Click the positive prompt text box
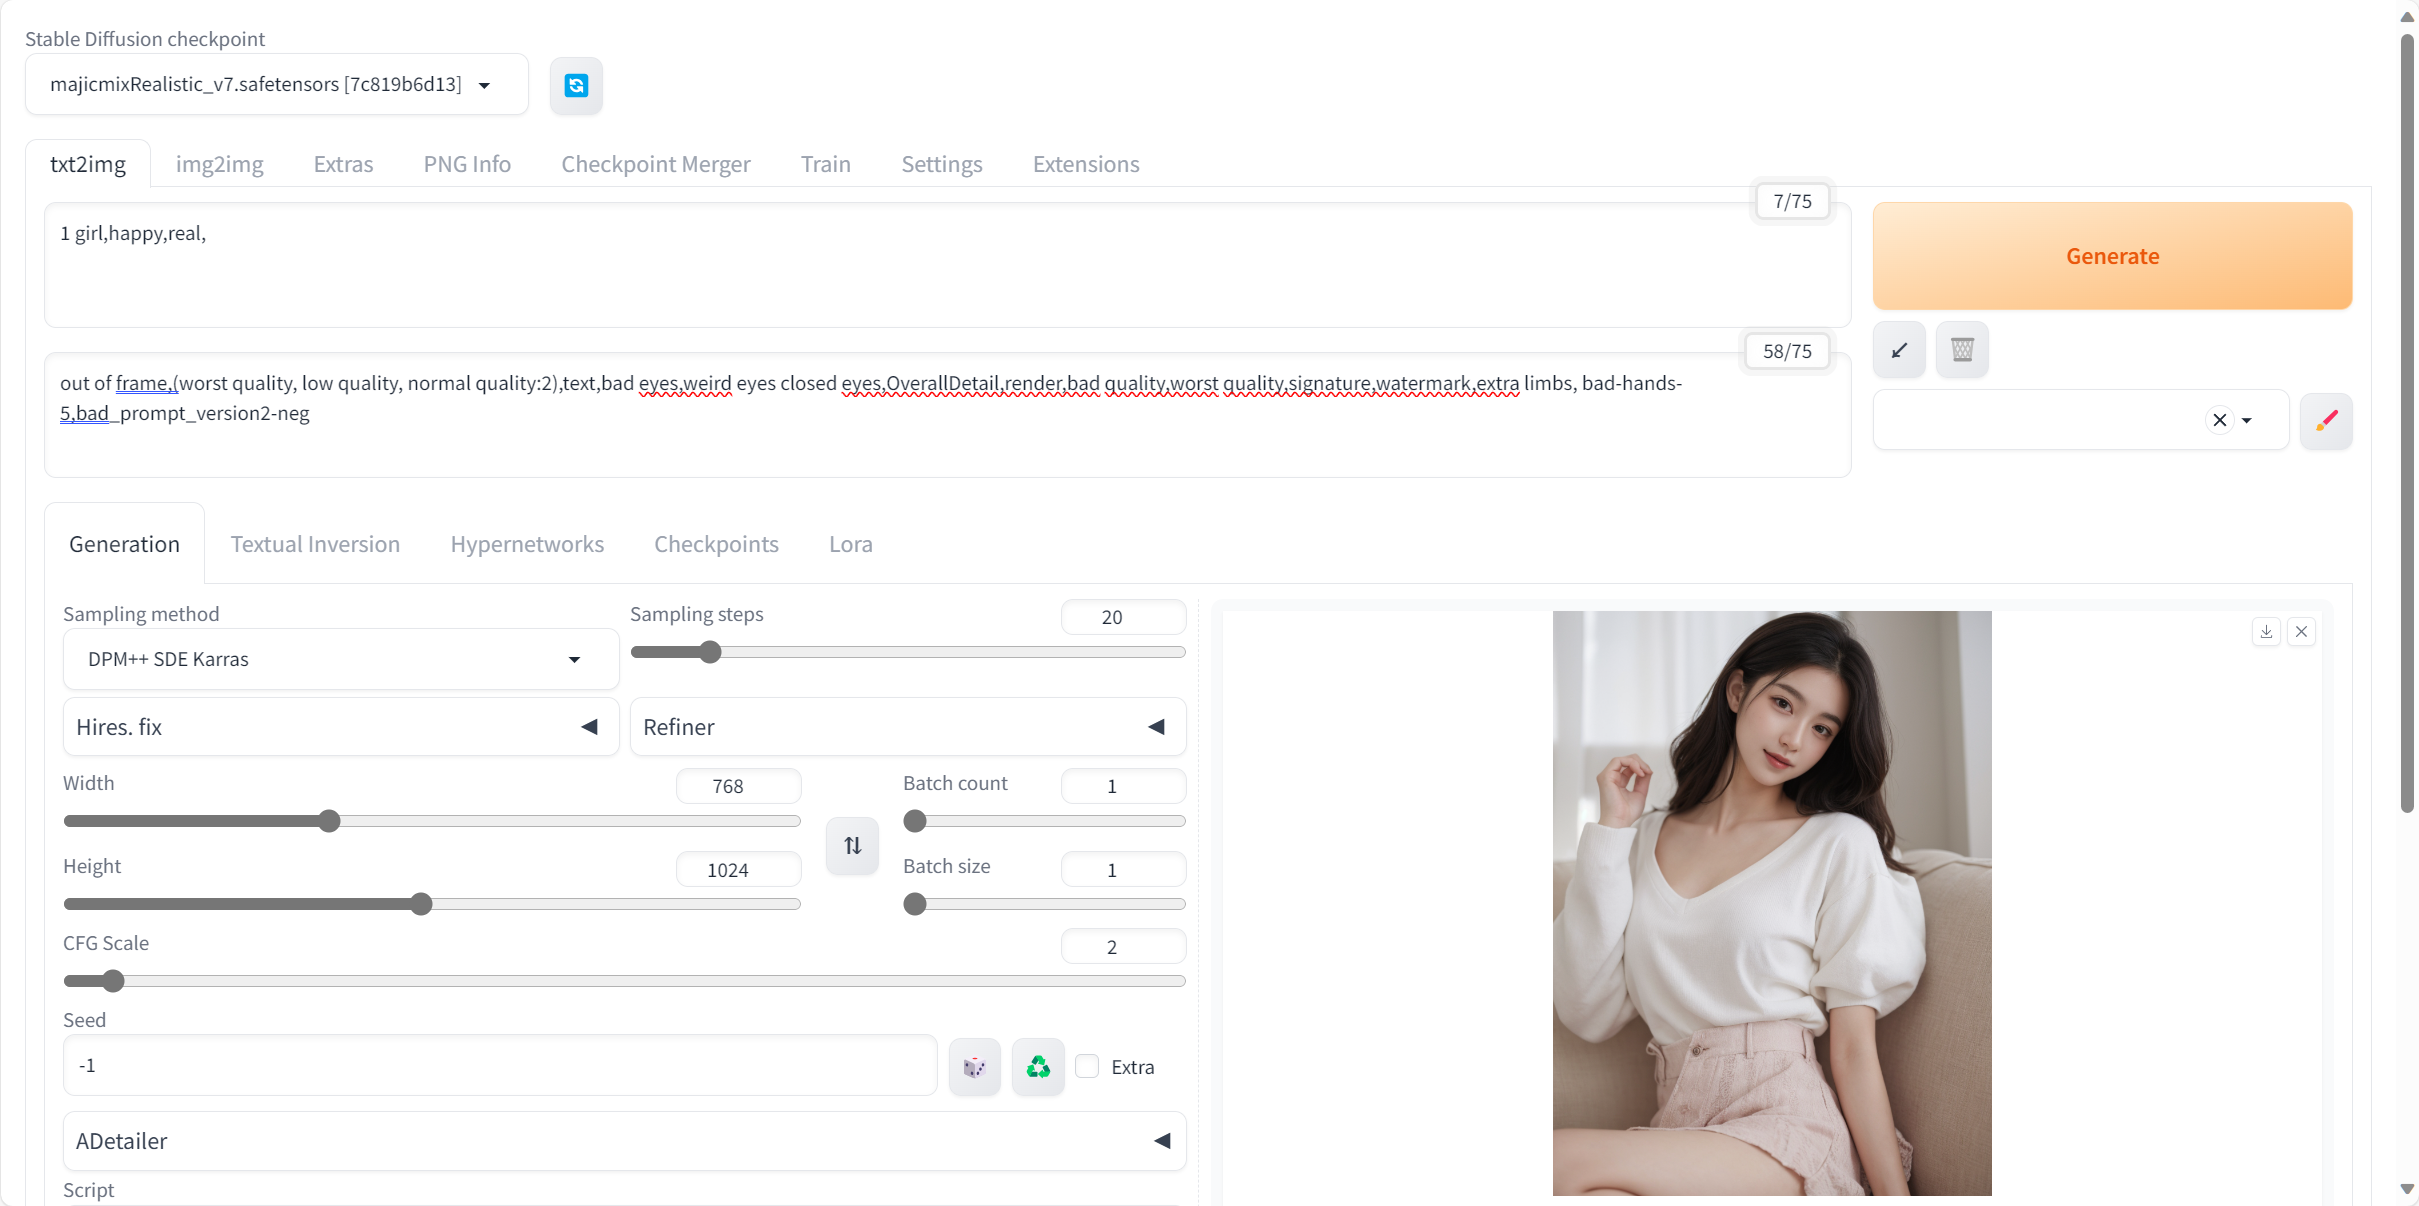2419x1206 pixels. (948, 265)
